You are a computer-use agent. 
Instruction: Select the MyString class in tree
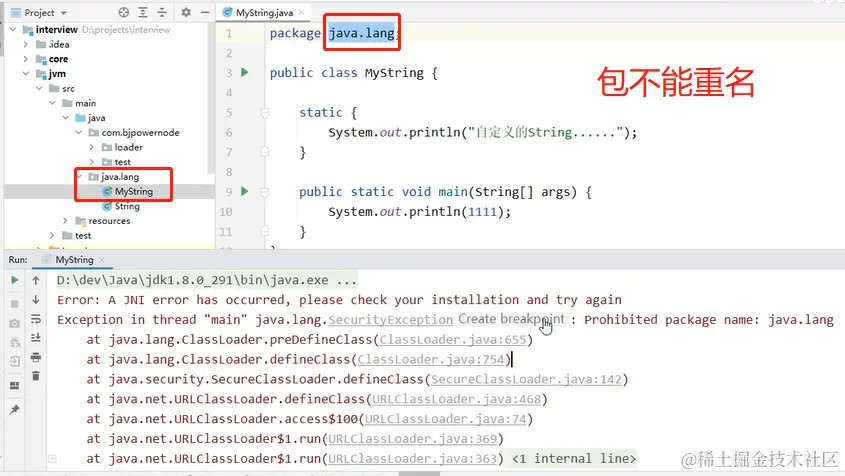point(134,191)
